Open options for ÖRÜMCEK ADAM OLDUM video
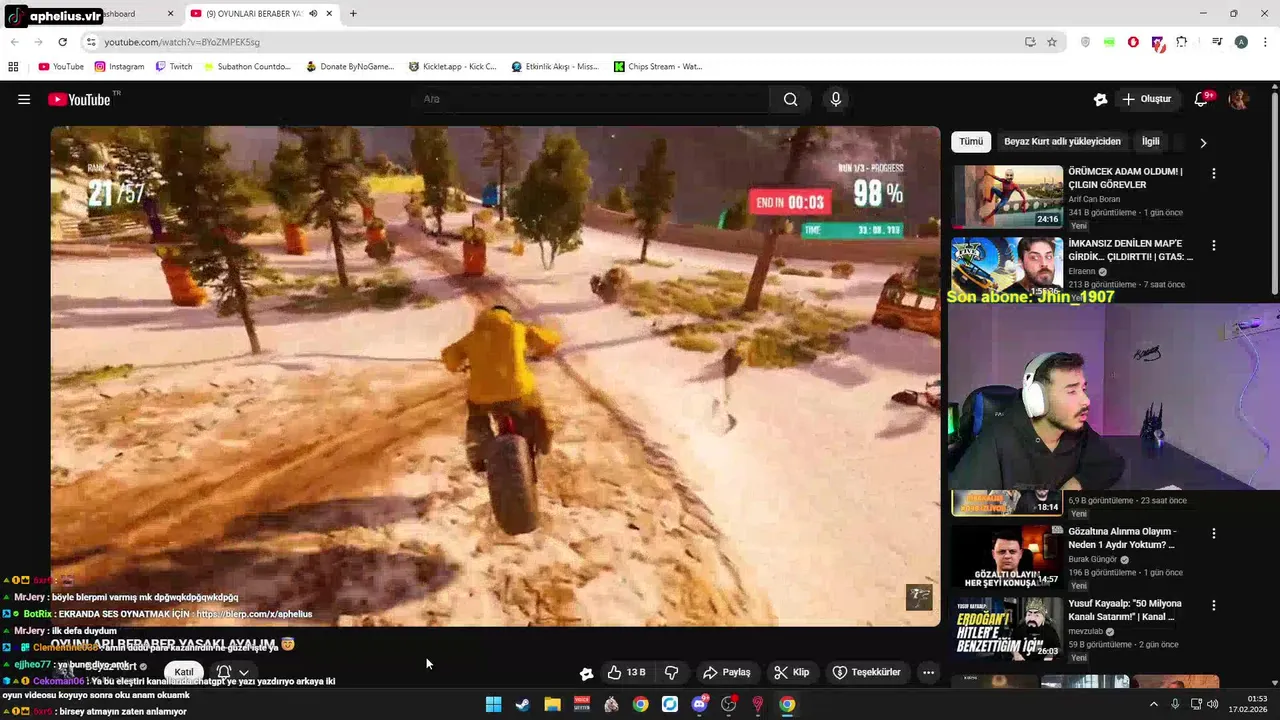The image size is (1280, 720). (x=1214, y=173)
